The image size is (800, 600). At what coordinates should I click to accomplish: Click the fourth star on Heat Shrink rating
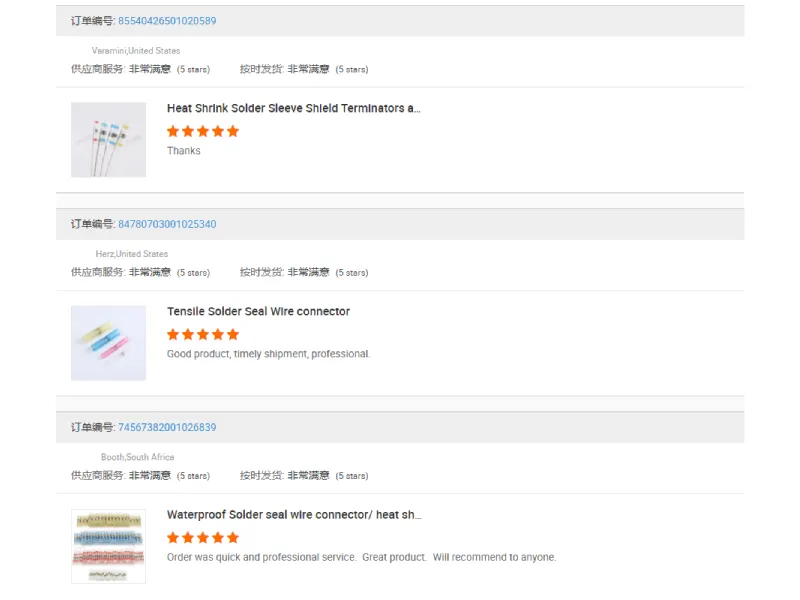pos(219,131)
